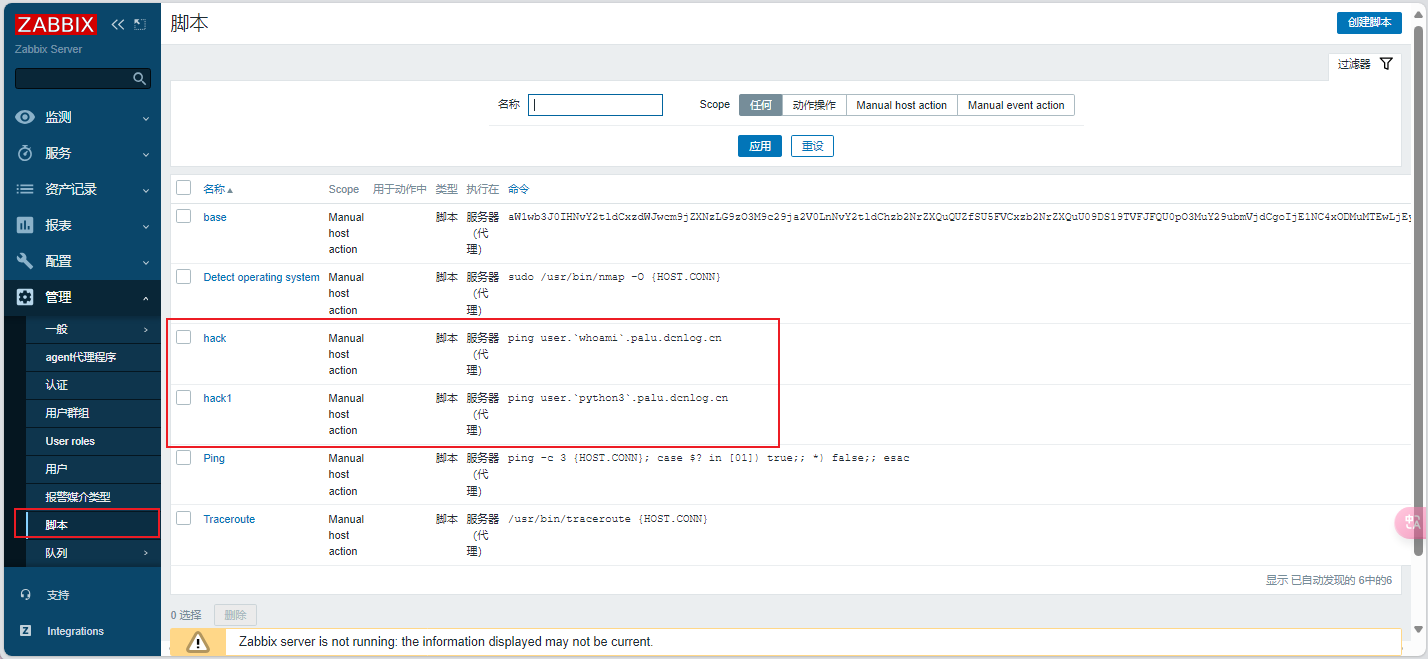This screenshot has width=1428, height=659.
Task: Select the 任何 scope option
Action: pos(760,105)
